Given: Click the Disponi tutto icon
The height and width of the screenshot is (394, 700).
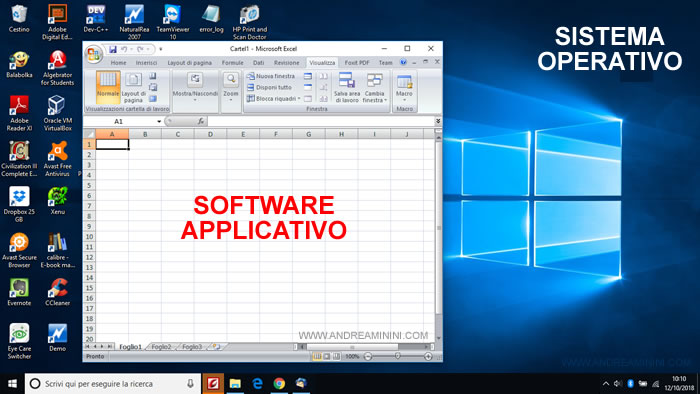Looking at the screenshot, I should (251, 87).
